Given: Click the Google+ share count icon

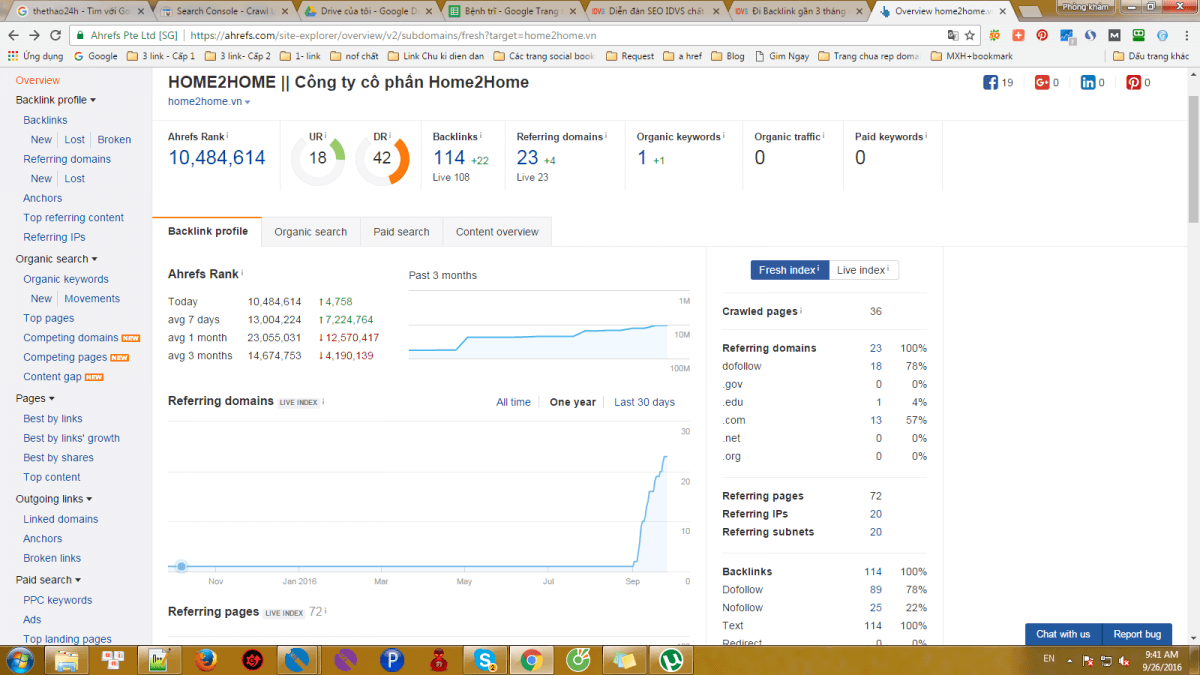Looking at the screenshot, I should pos(1041,83).
